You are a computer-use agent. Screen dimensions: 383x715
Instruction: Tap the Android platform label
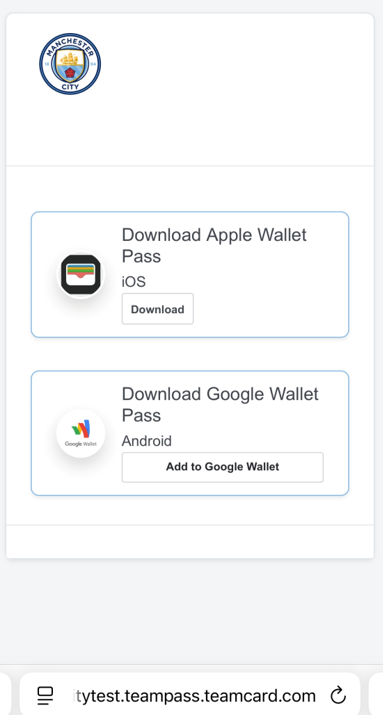(146, 441)
